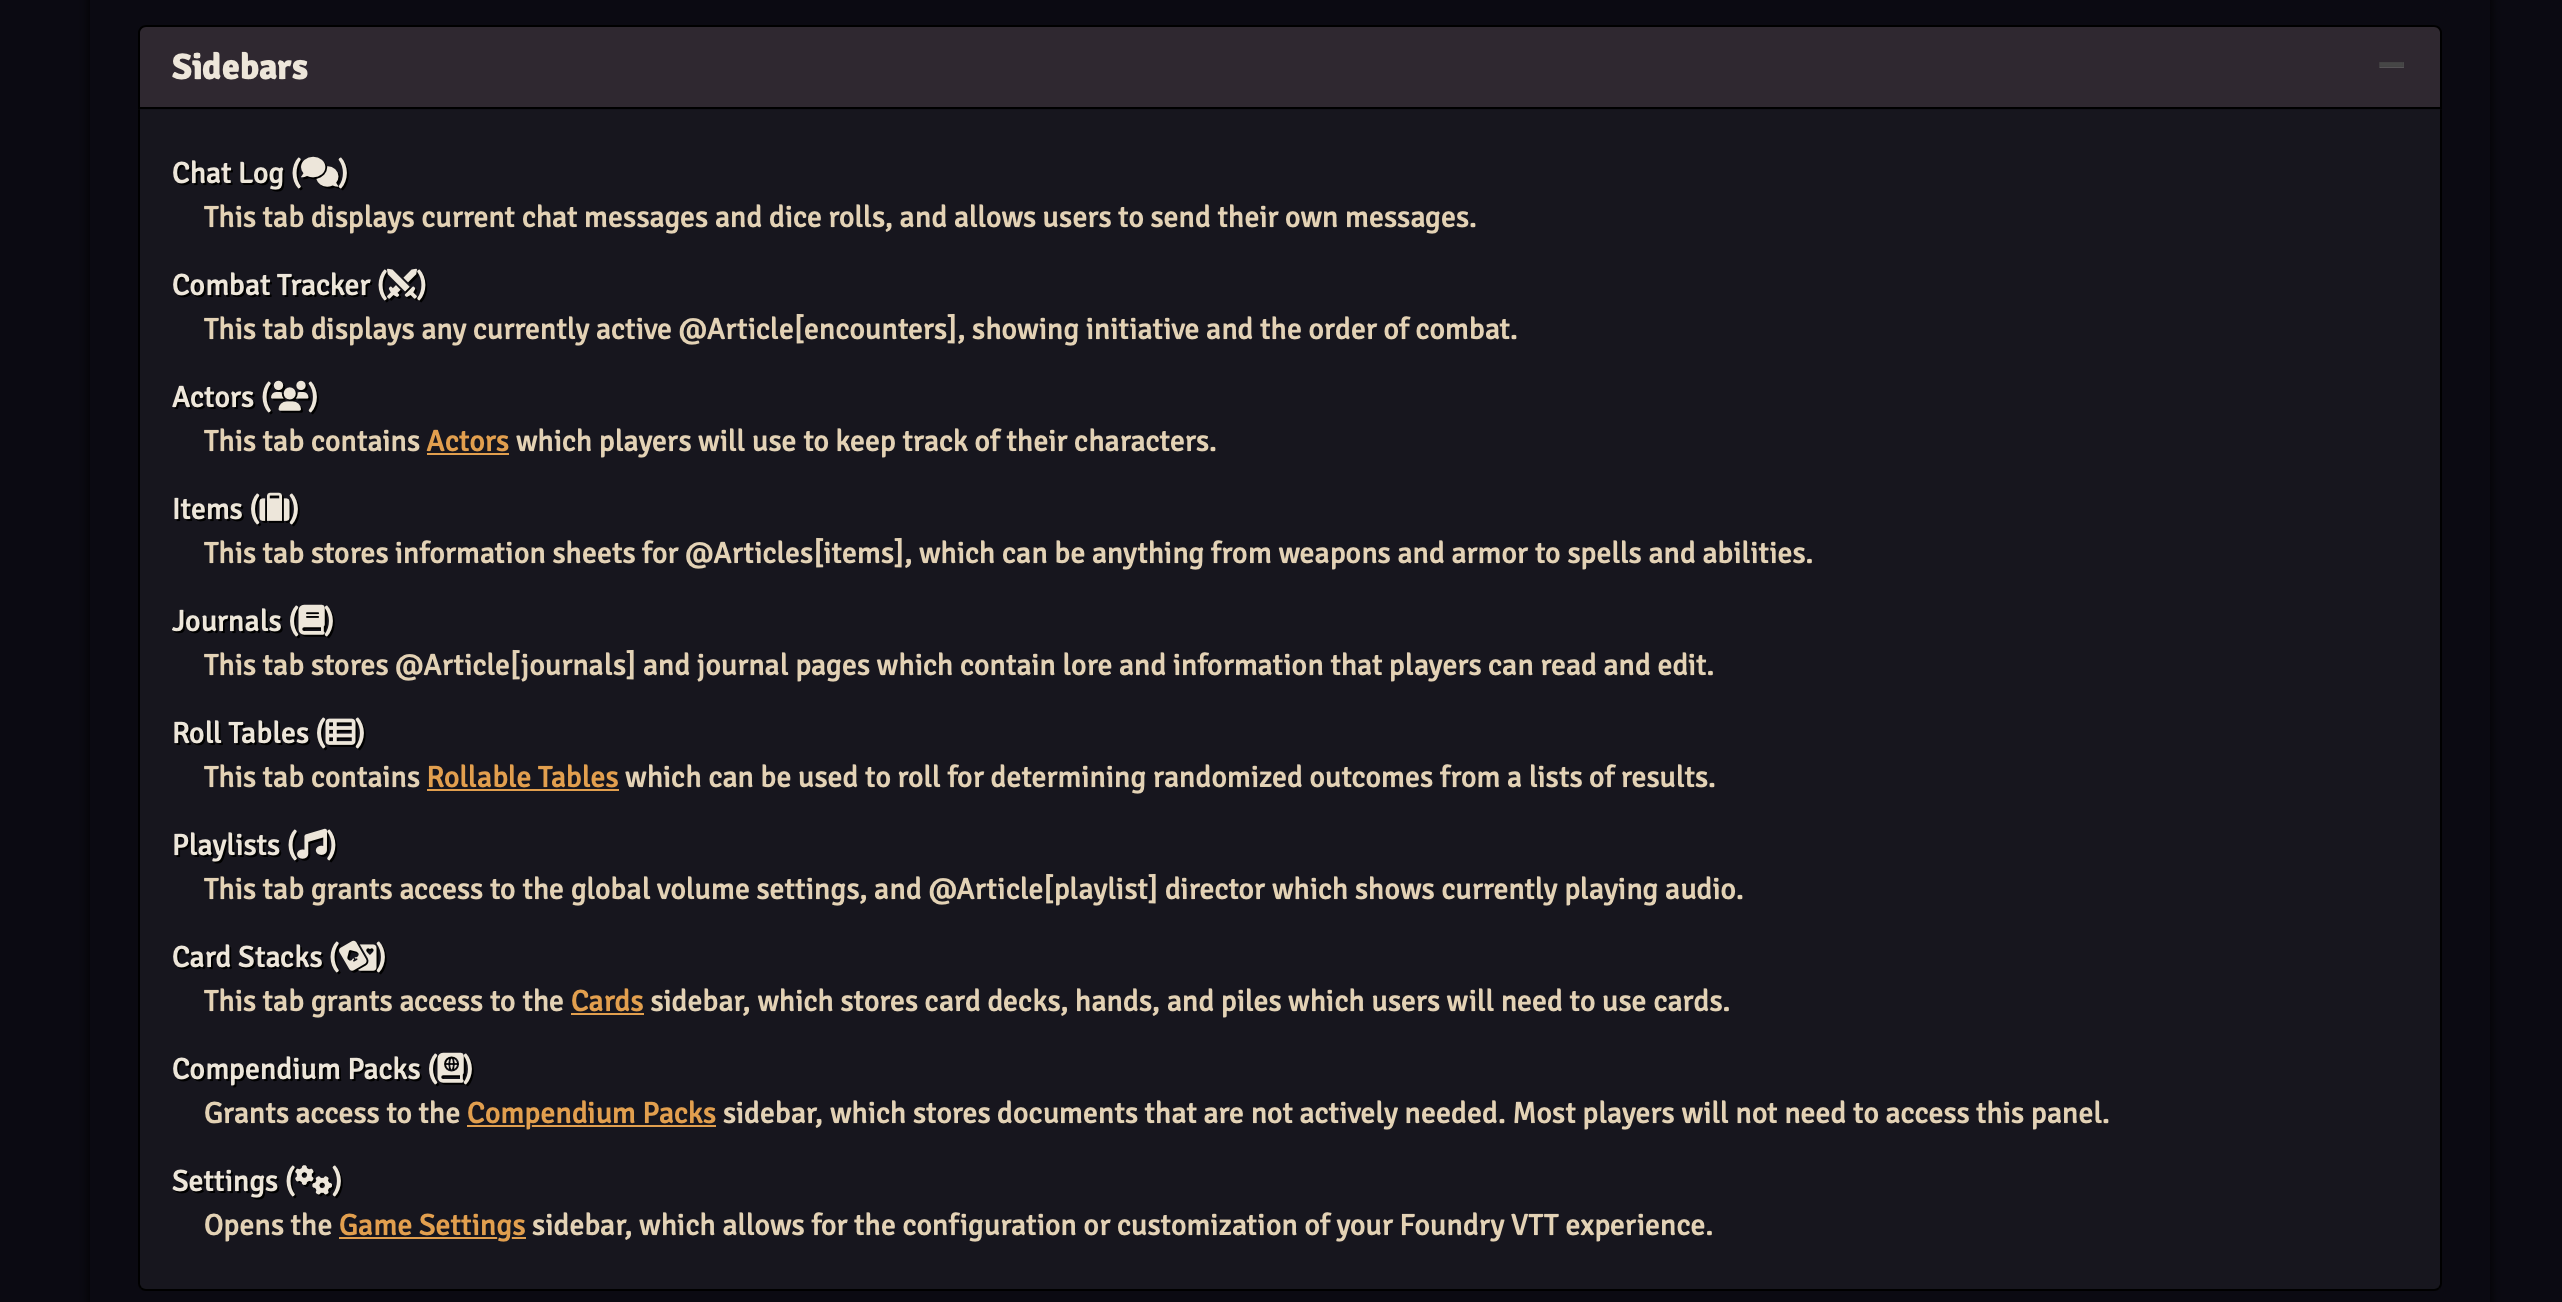Open the Actors link
This screenshot has height=1302, width=2562.
click(x=467, y=440)
